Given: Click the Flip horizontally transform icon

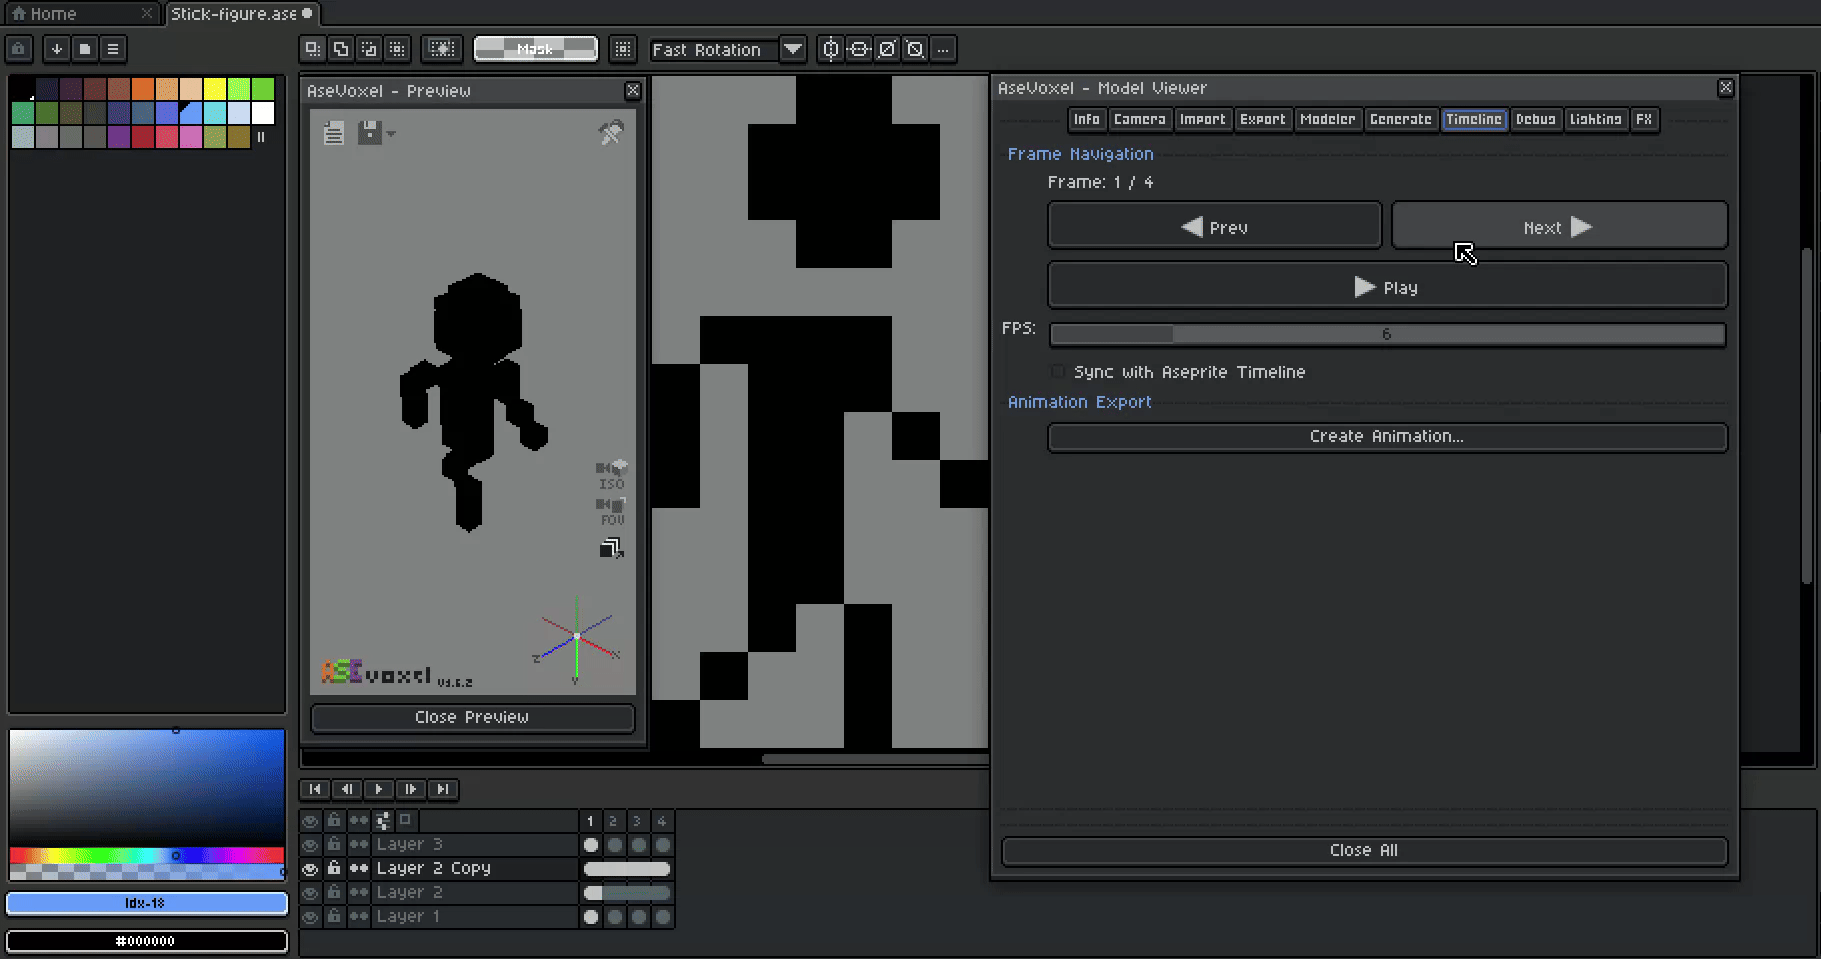Looking at the screenshot, I should coord(831,49).
